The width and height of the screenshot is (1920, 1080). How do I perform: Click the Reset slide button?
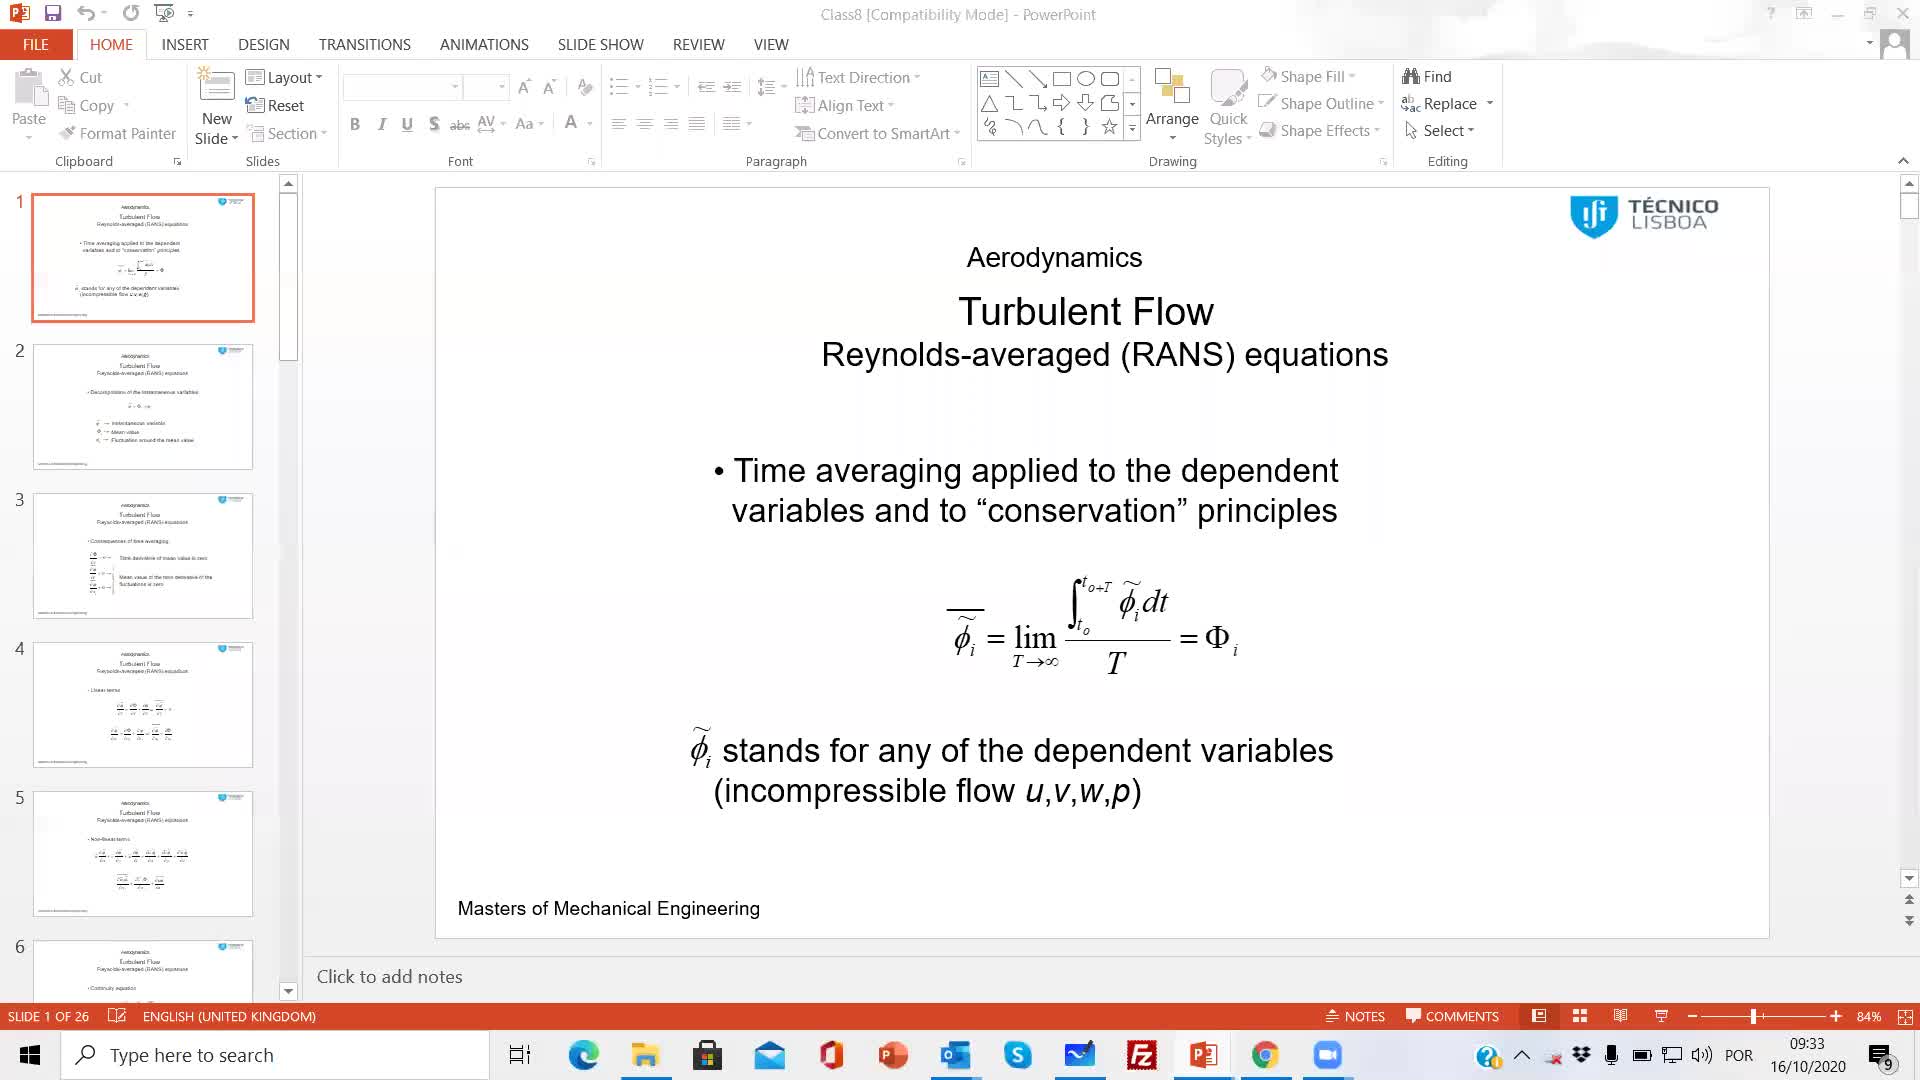[275, 105]
